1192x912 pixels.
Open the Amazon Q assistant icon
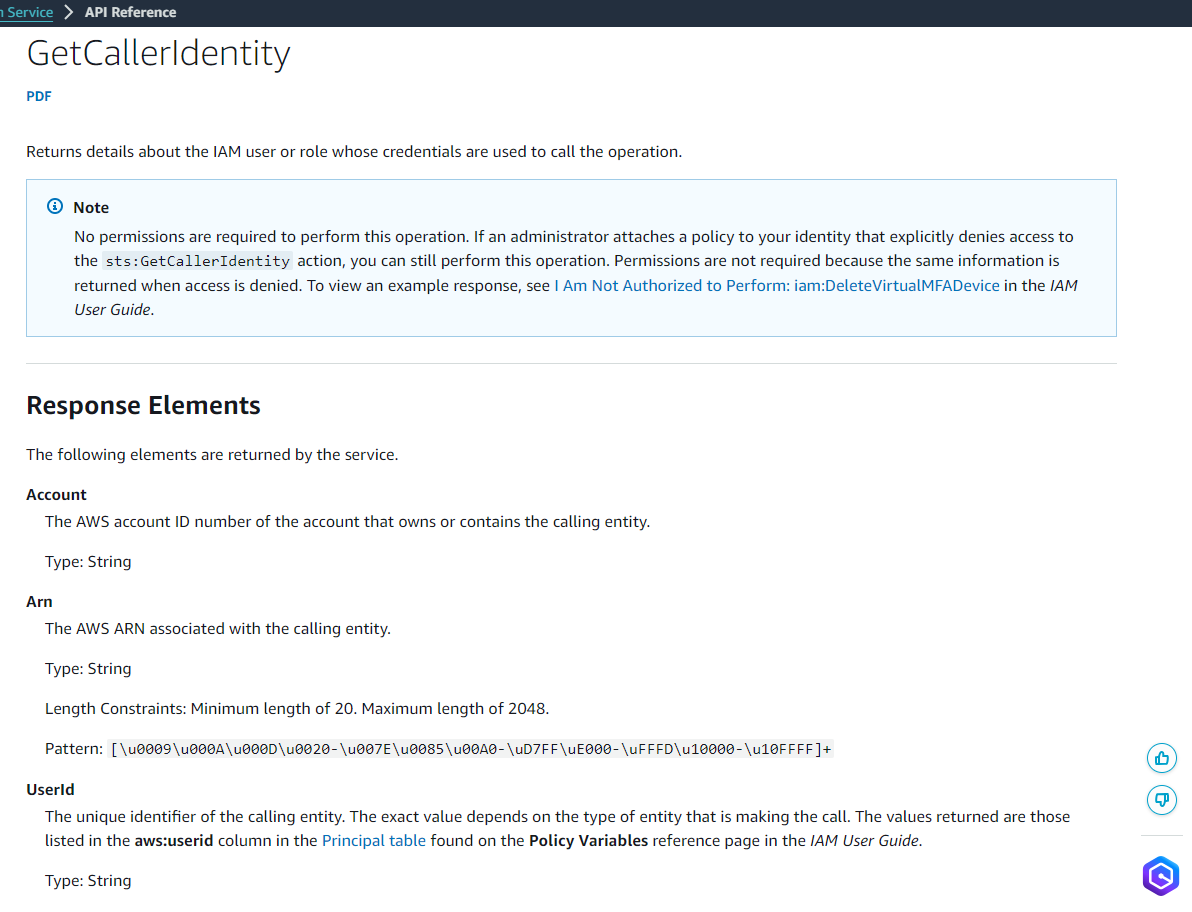pos(1161,876)
